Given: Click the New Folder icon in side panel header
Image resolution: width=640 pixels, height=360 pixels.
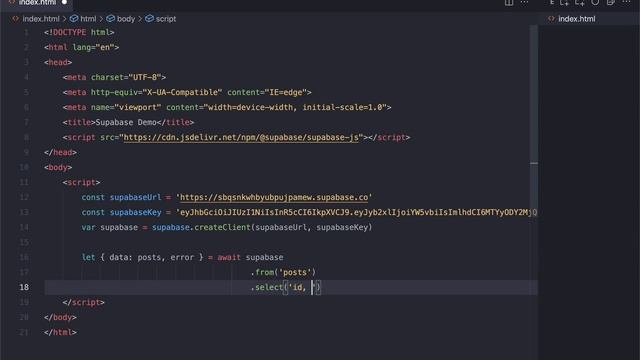Looking at the screenshot, I should click(580, 2).
